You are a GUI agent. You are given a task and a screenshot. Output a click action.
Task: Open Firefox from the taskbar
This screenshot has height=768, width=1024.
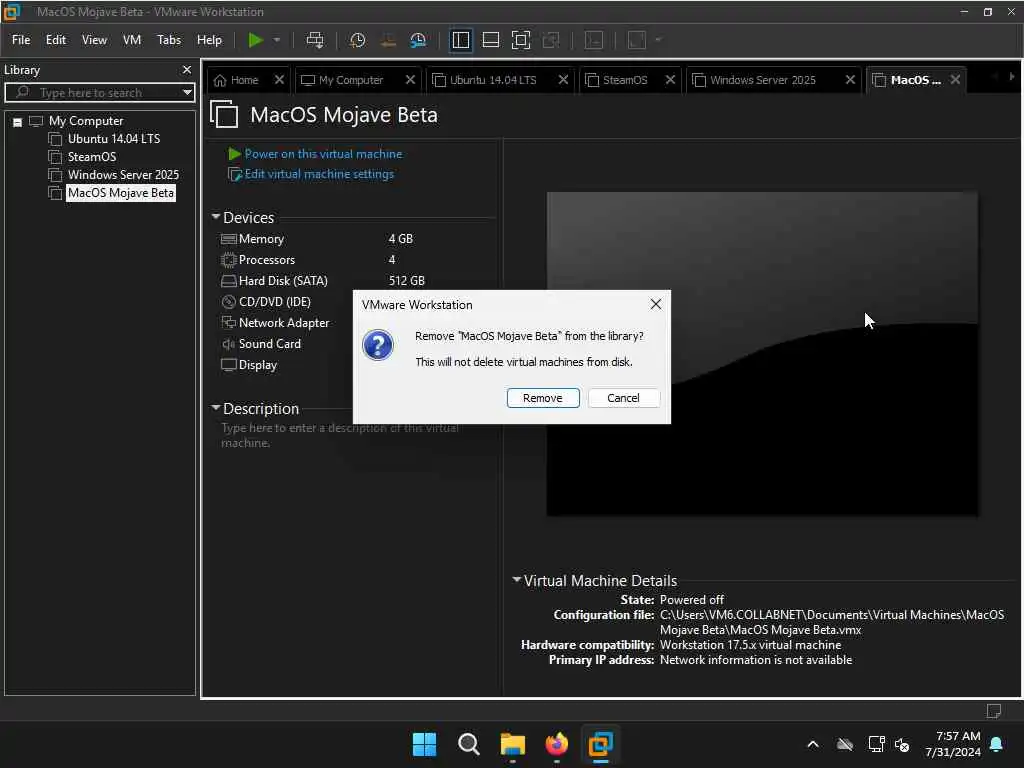click(556, 744)
